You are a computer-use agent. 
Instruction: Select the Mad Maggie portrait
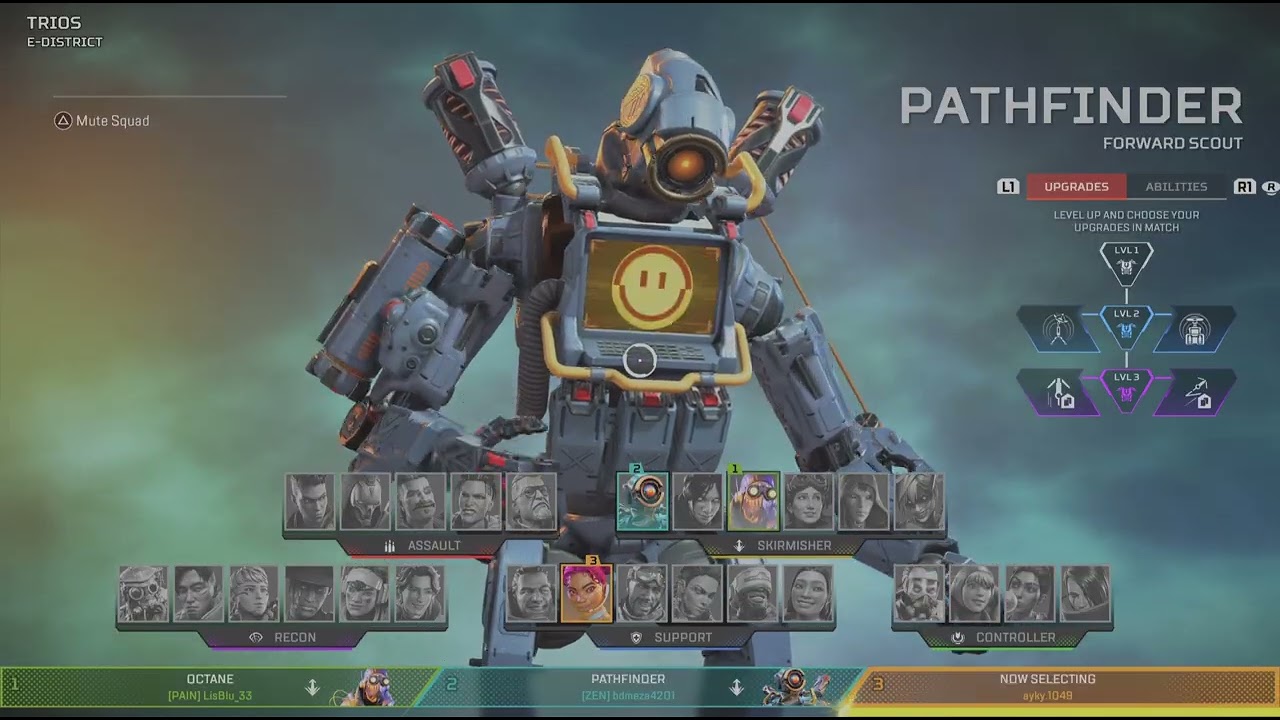[x=476, y=502]
